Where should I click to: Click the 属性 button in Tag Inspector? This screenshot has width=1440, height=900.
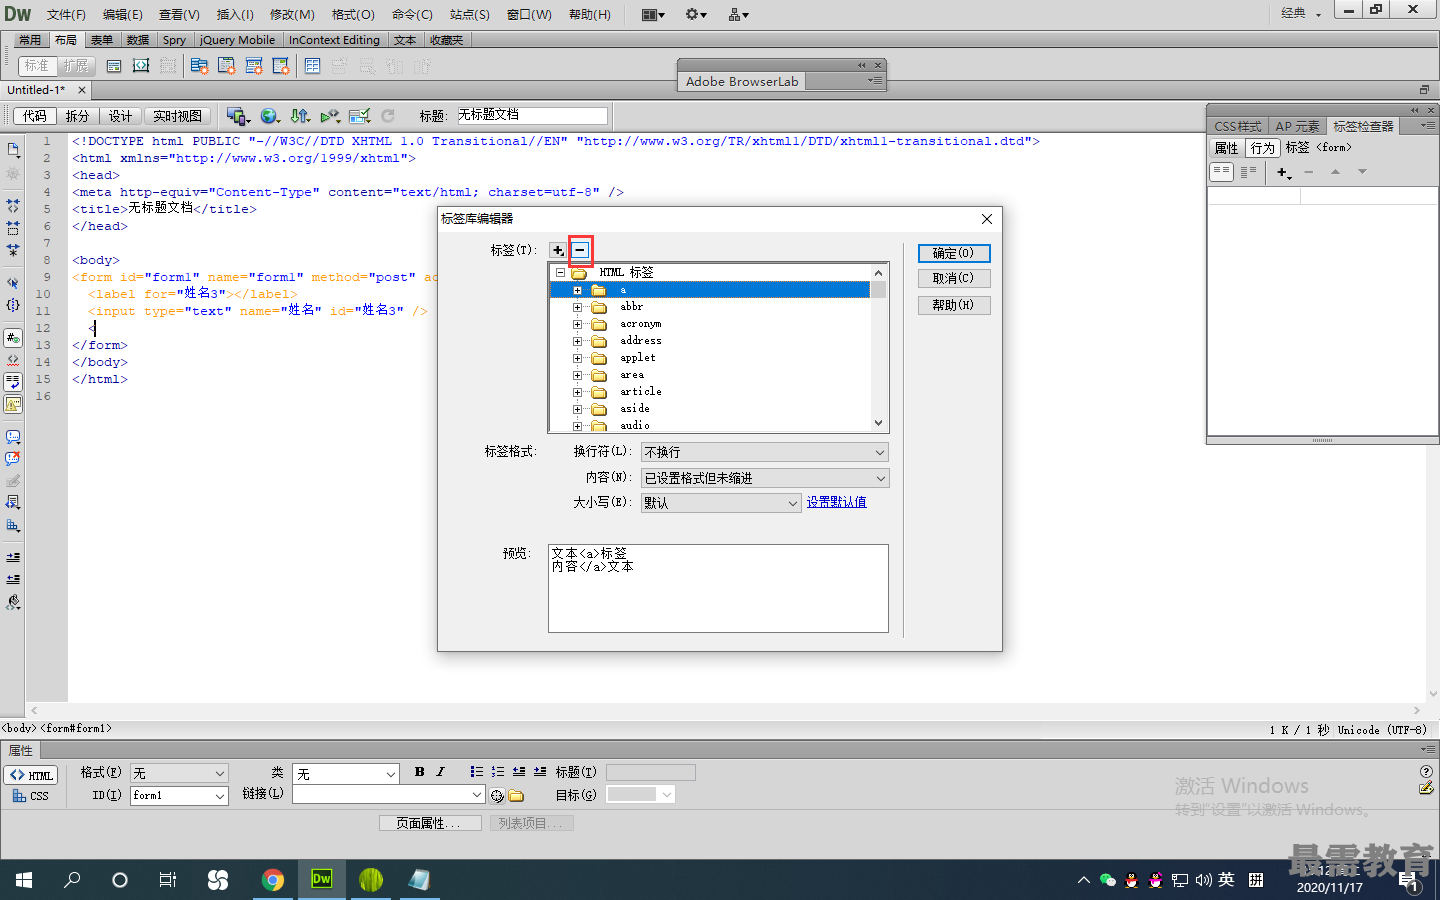[1226, 148]
